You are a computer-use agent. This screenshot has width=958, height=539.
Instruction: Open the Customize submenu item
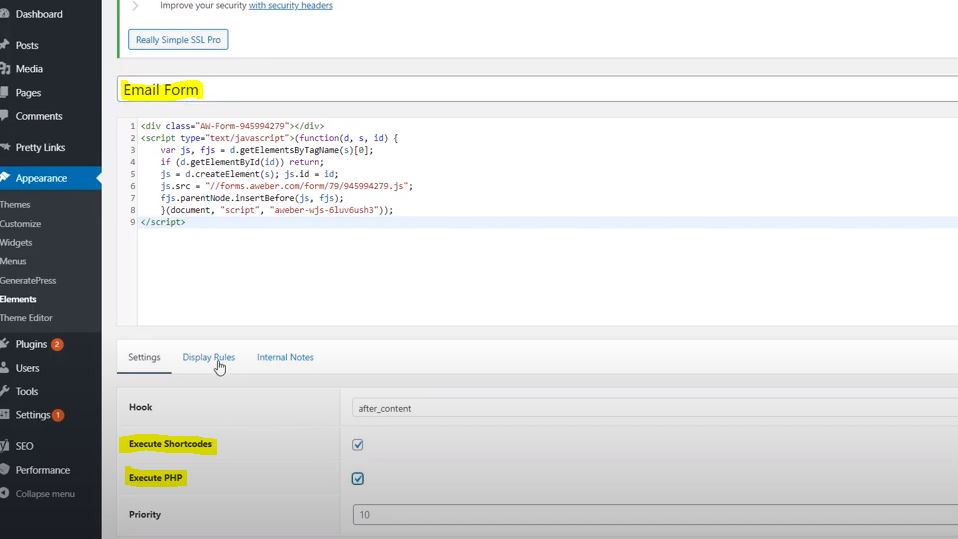pyautogui.click(x=21, y=224)
